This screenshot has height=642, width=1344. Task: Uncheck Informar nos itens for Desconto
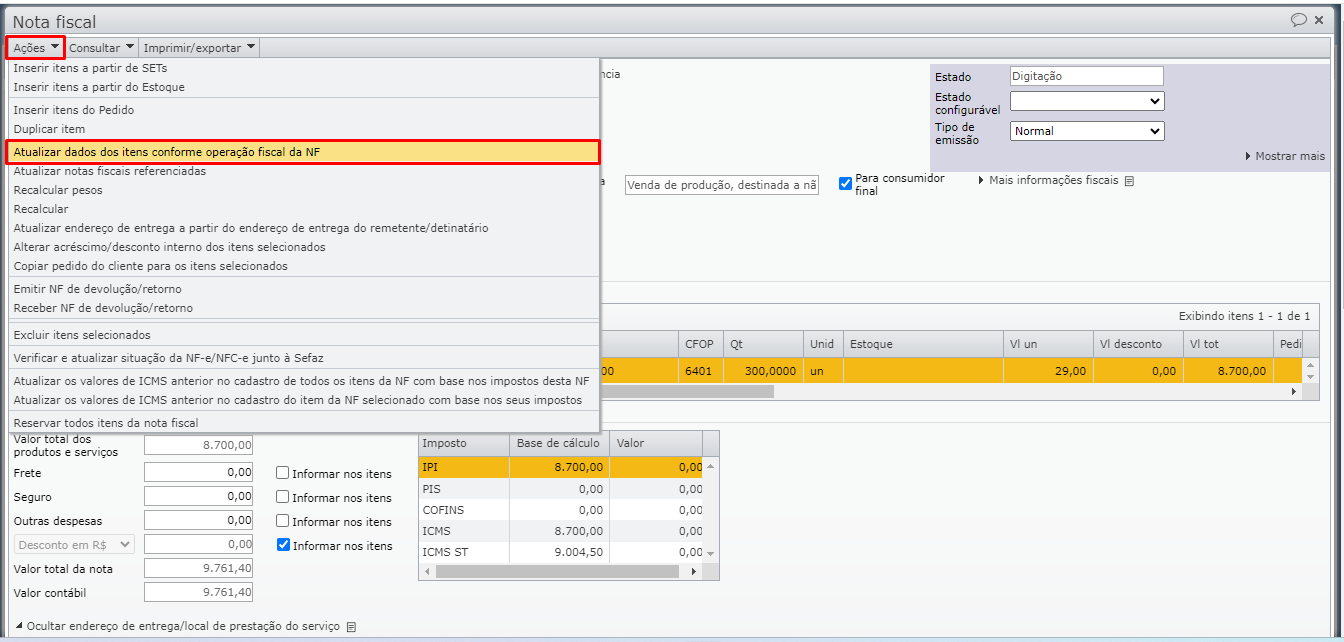(x=283, y=545)
